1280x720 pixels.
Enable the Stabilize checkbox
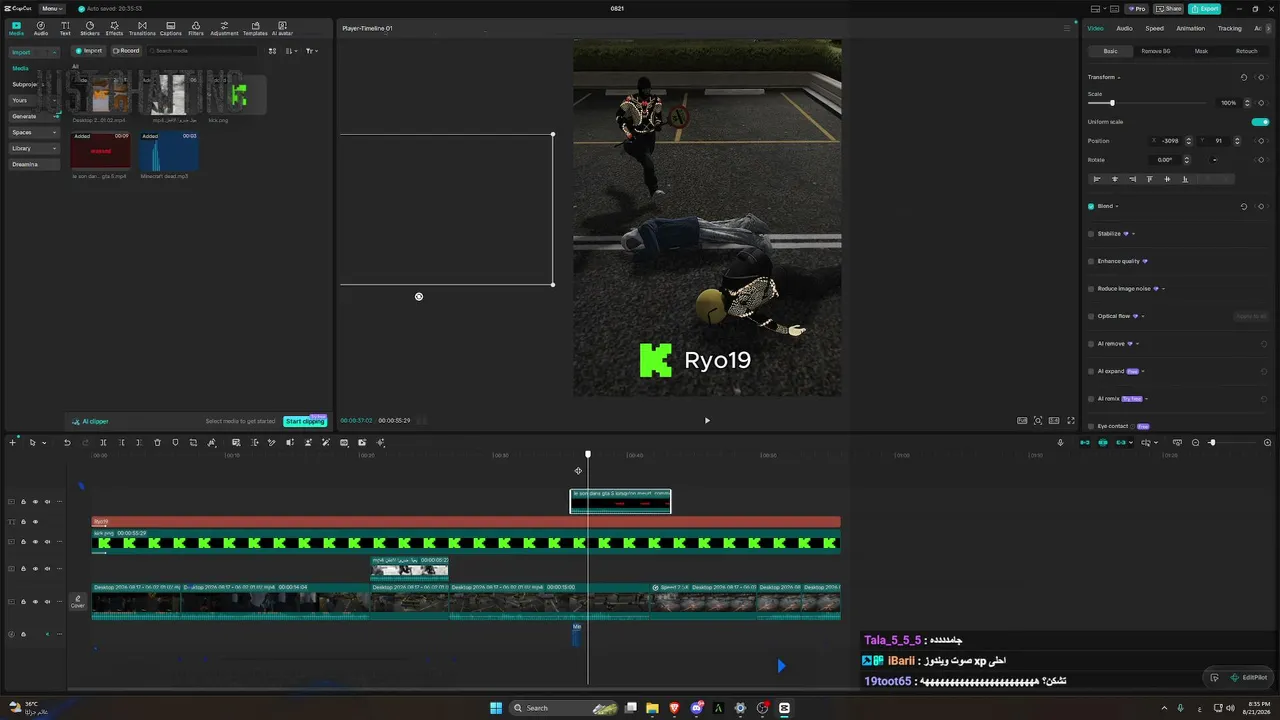tap(1091, 234)
